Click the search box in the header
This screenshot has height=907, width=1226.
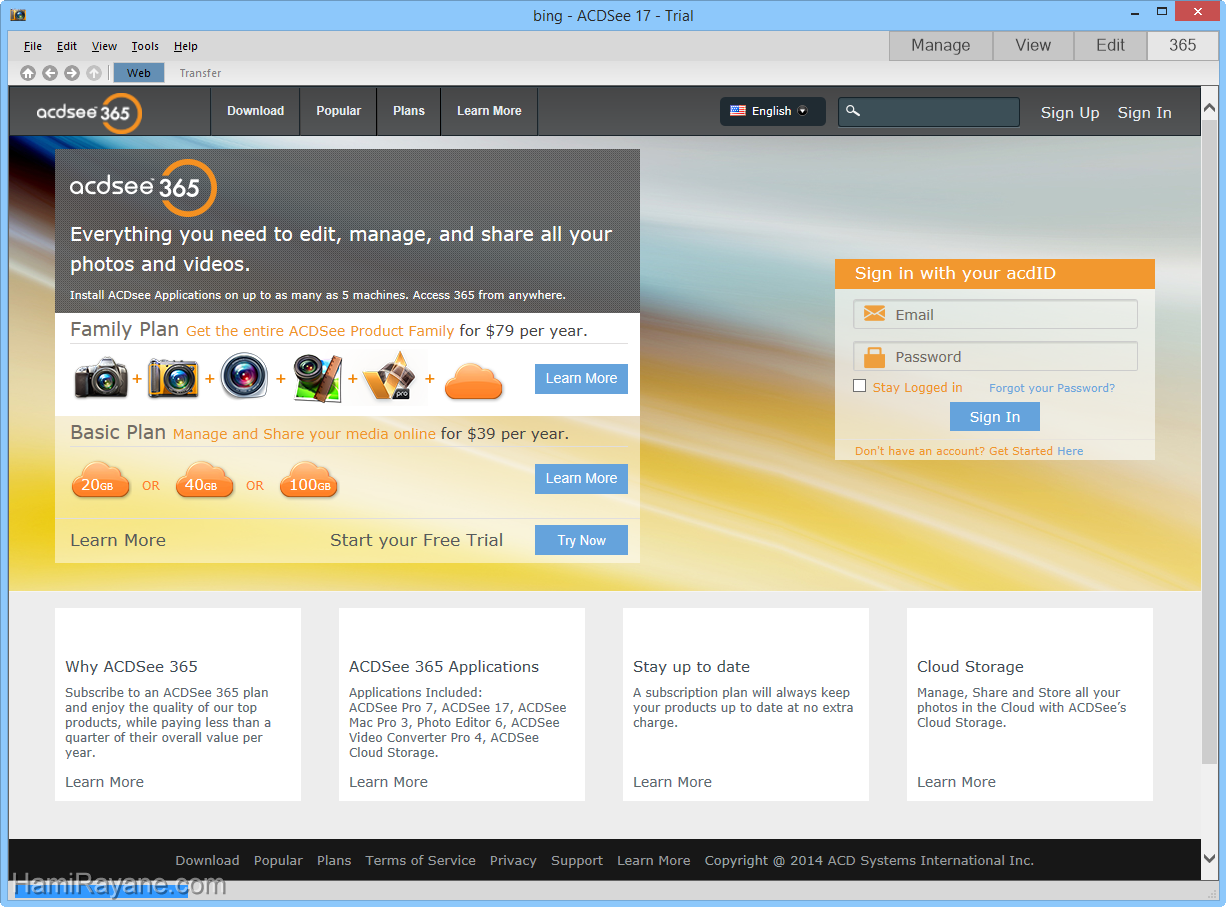click(929, 111)
